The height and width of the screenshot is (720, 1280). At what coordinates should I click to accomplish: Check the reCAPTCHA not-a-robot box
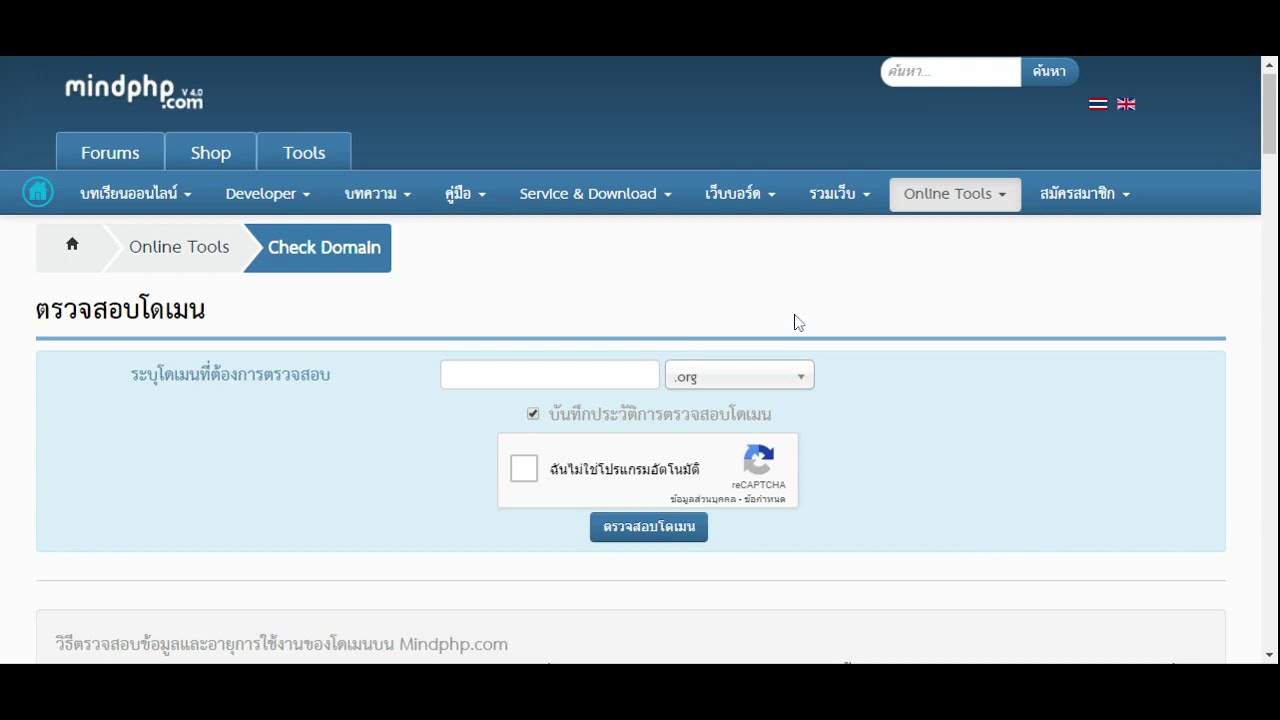(x=524, y=468)
